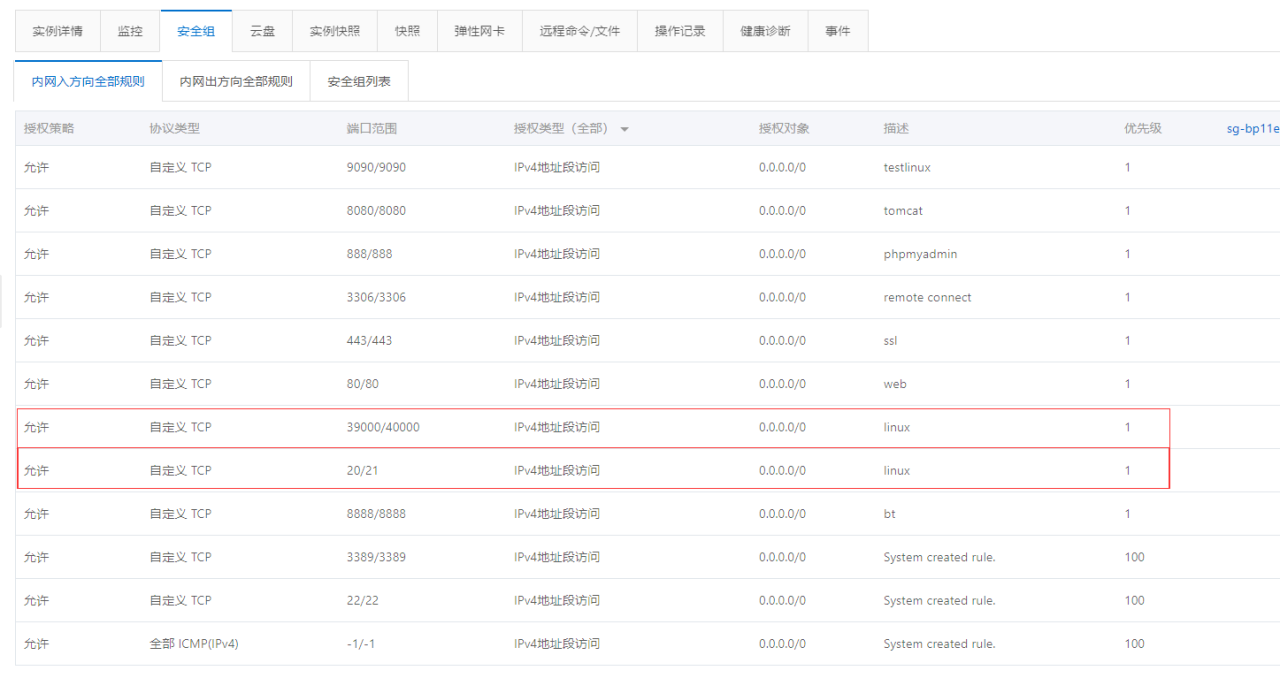Screen dimensions: 1280x678
Task: View the 操作记录 tab
Action: pyautogui.click(x=680, y=31)
